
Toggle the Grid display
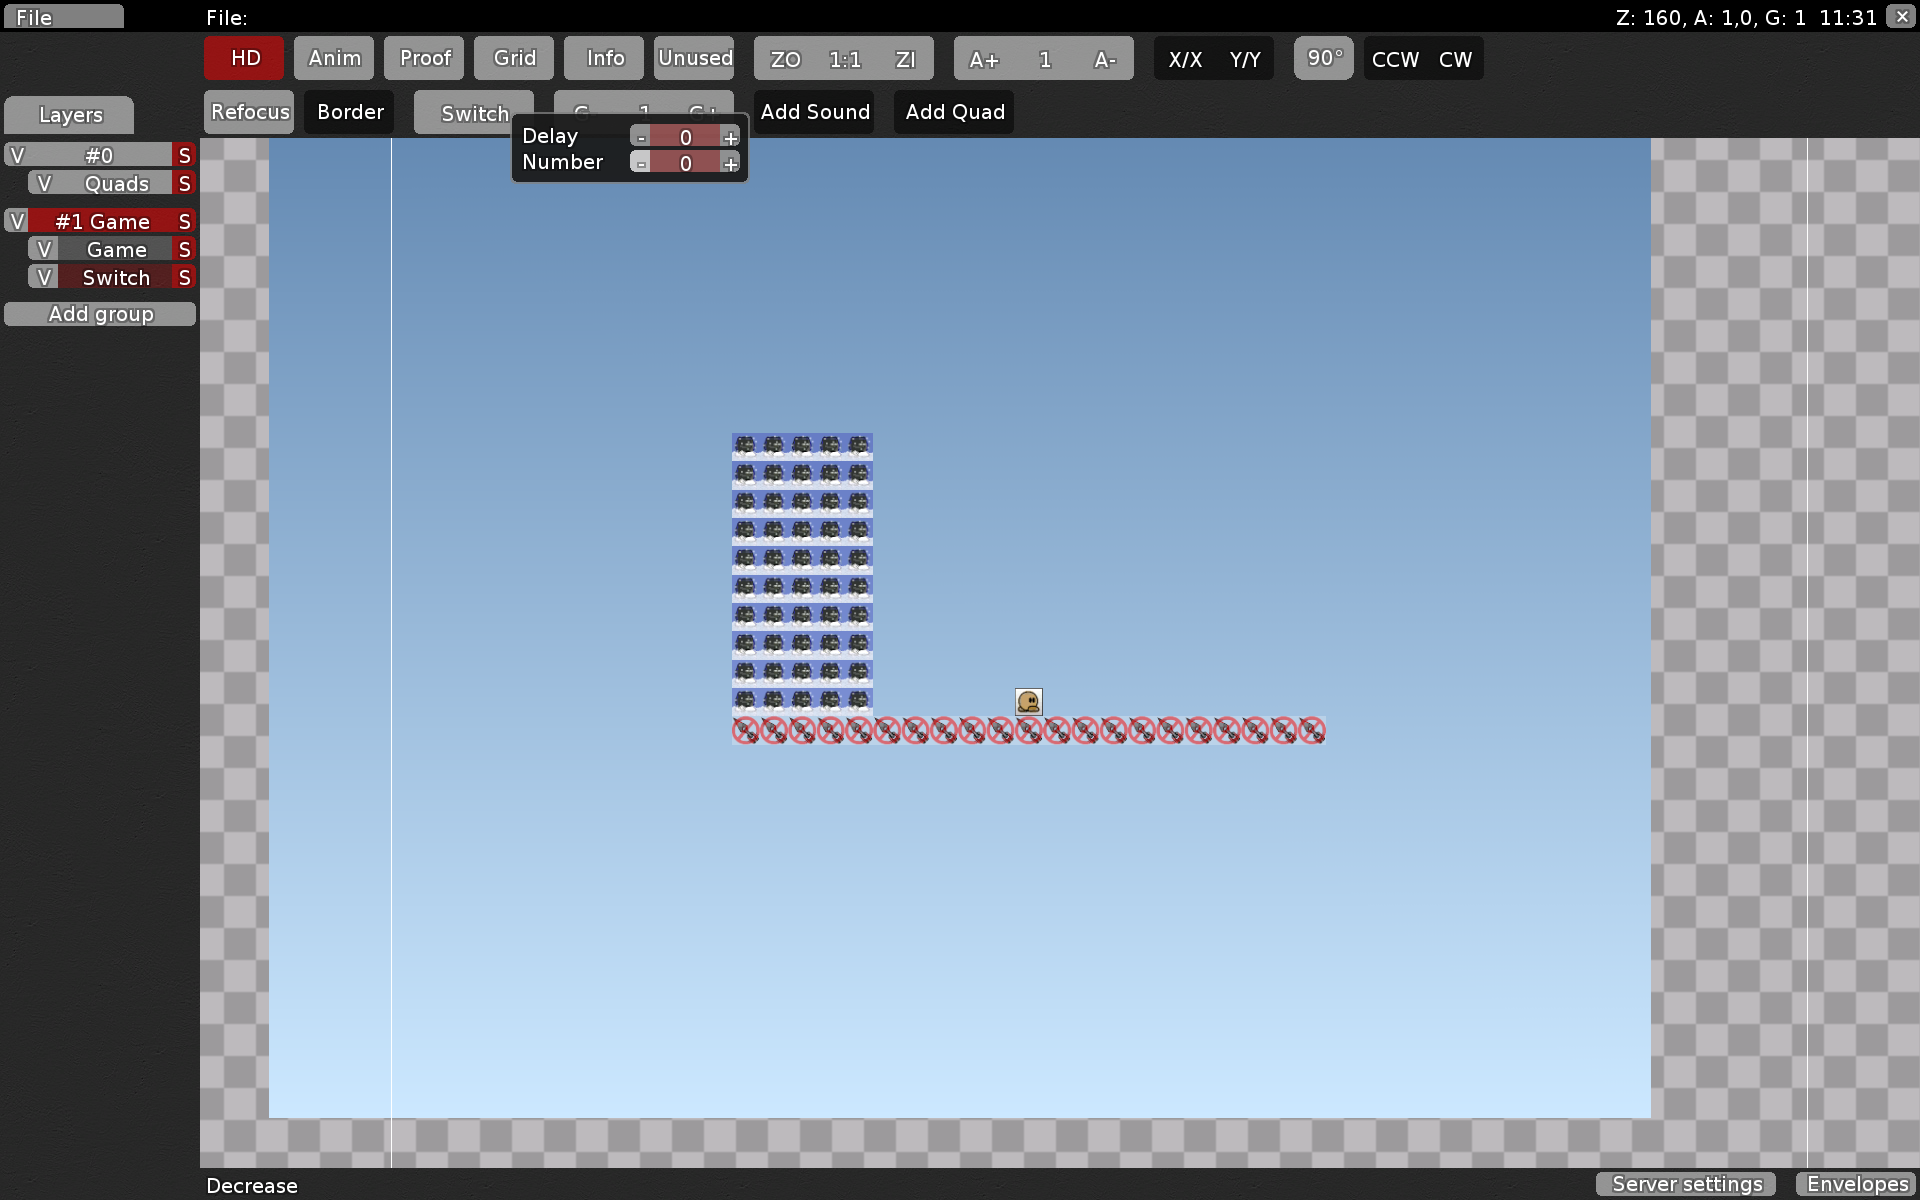point(514,58)
